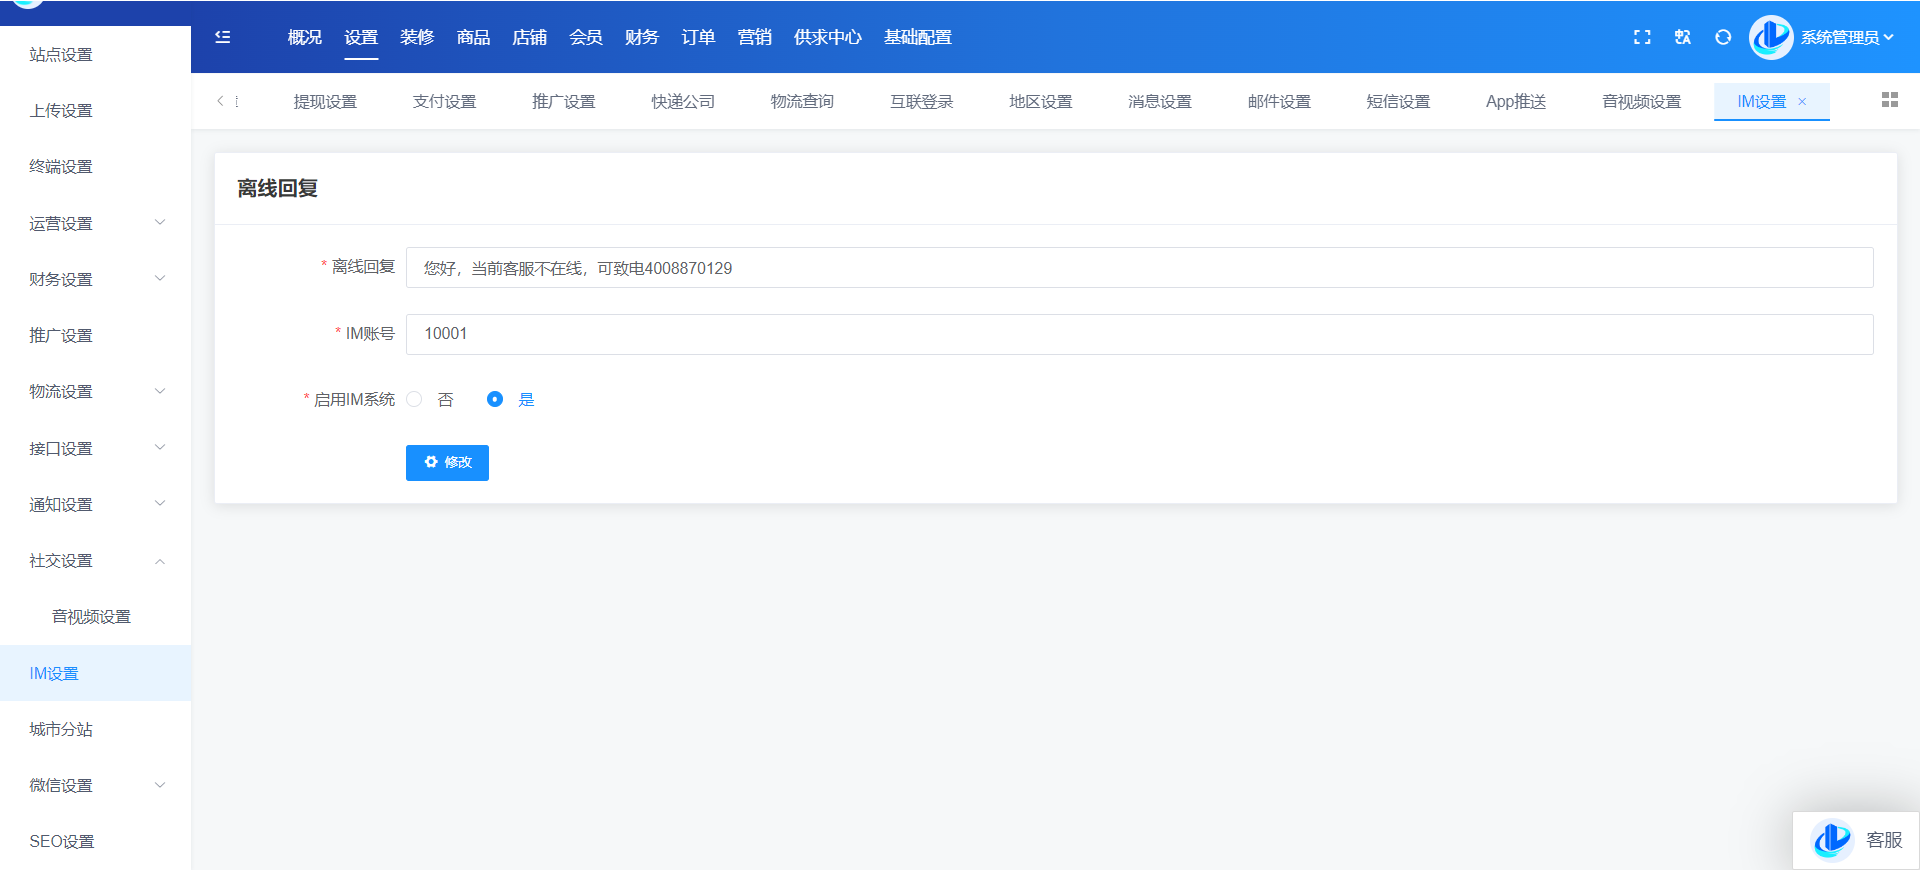Click the system administrator avatar logo

[x=1770, y=37]
